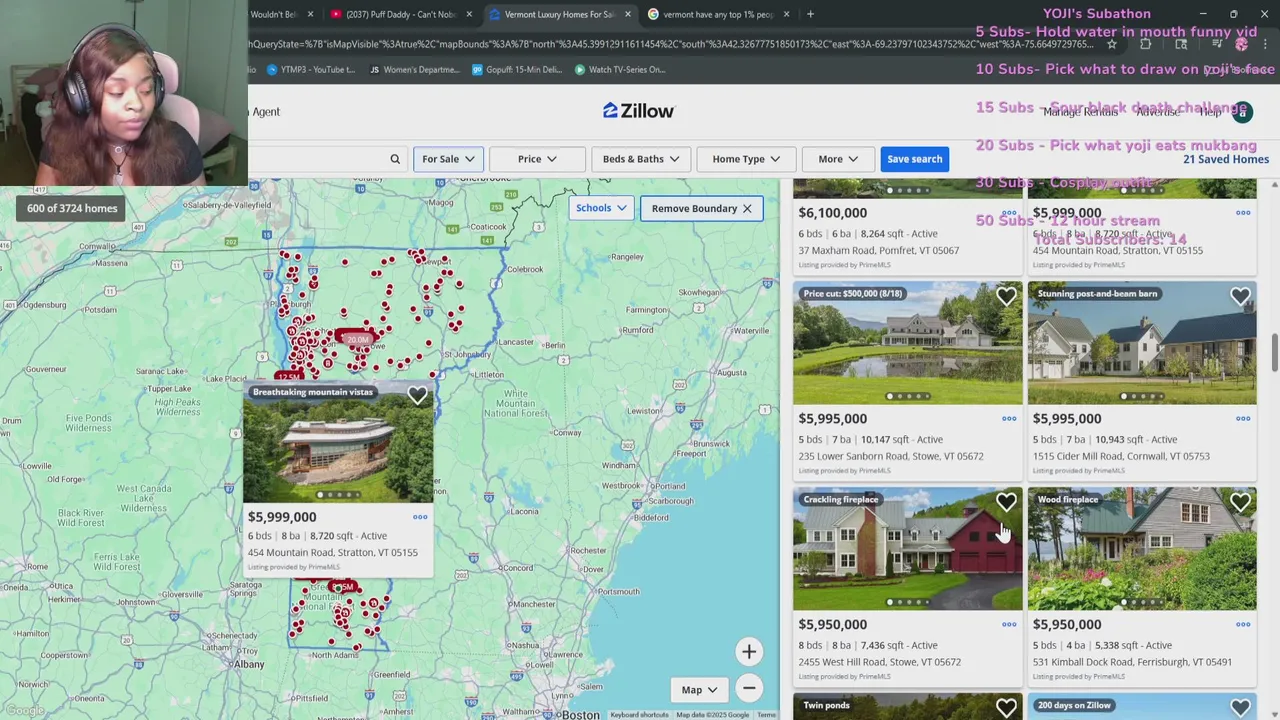Open the Home Type filter
Image resolution: width=1280 pixels, height=720 pixels.
tap(746, 159)
